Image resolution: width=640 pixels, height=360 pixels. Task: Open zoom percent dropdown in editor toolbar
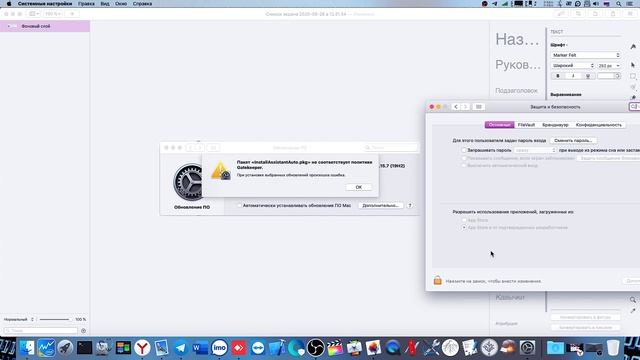(53, 14)
